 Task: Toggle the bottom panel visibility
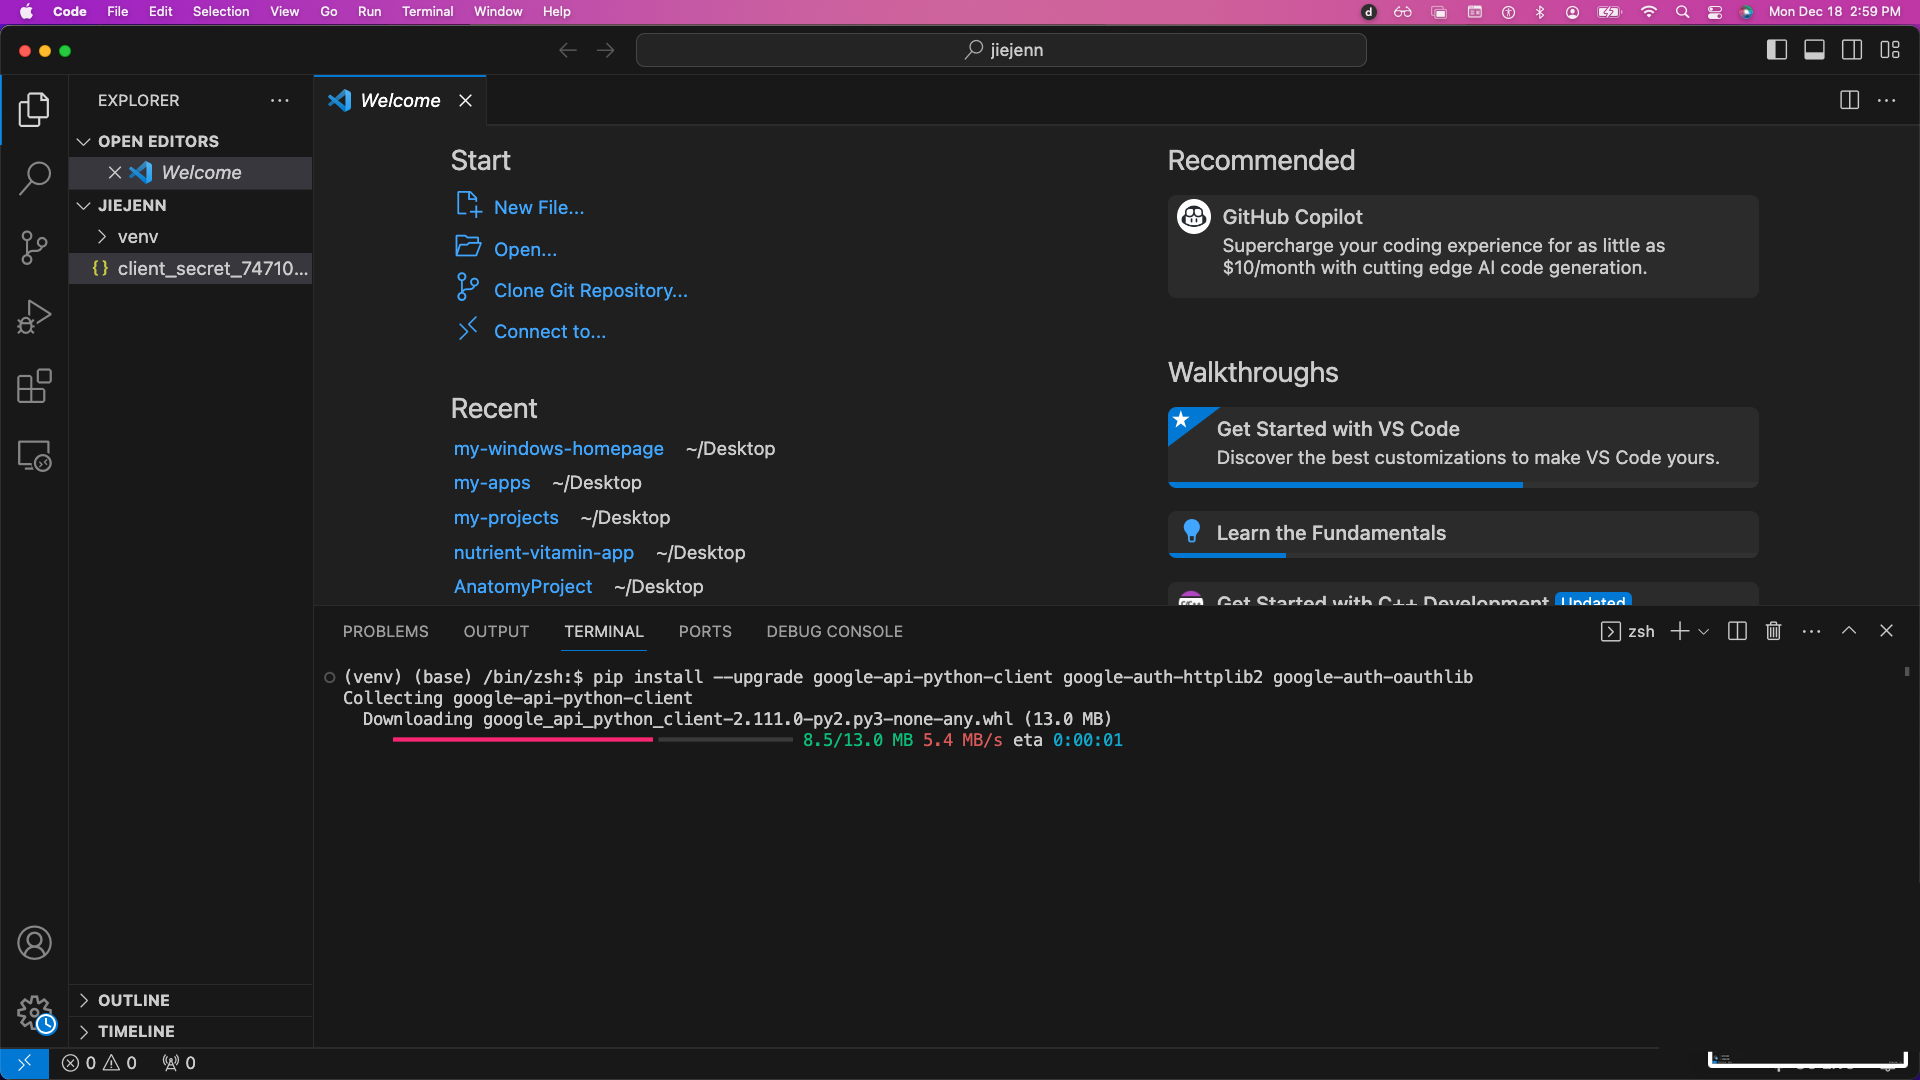click(1814, 50)
